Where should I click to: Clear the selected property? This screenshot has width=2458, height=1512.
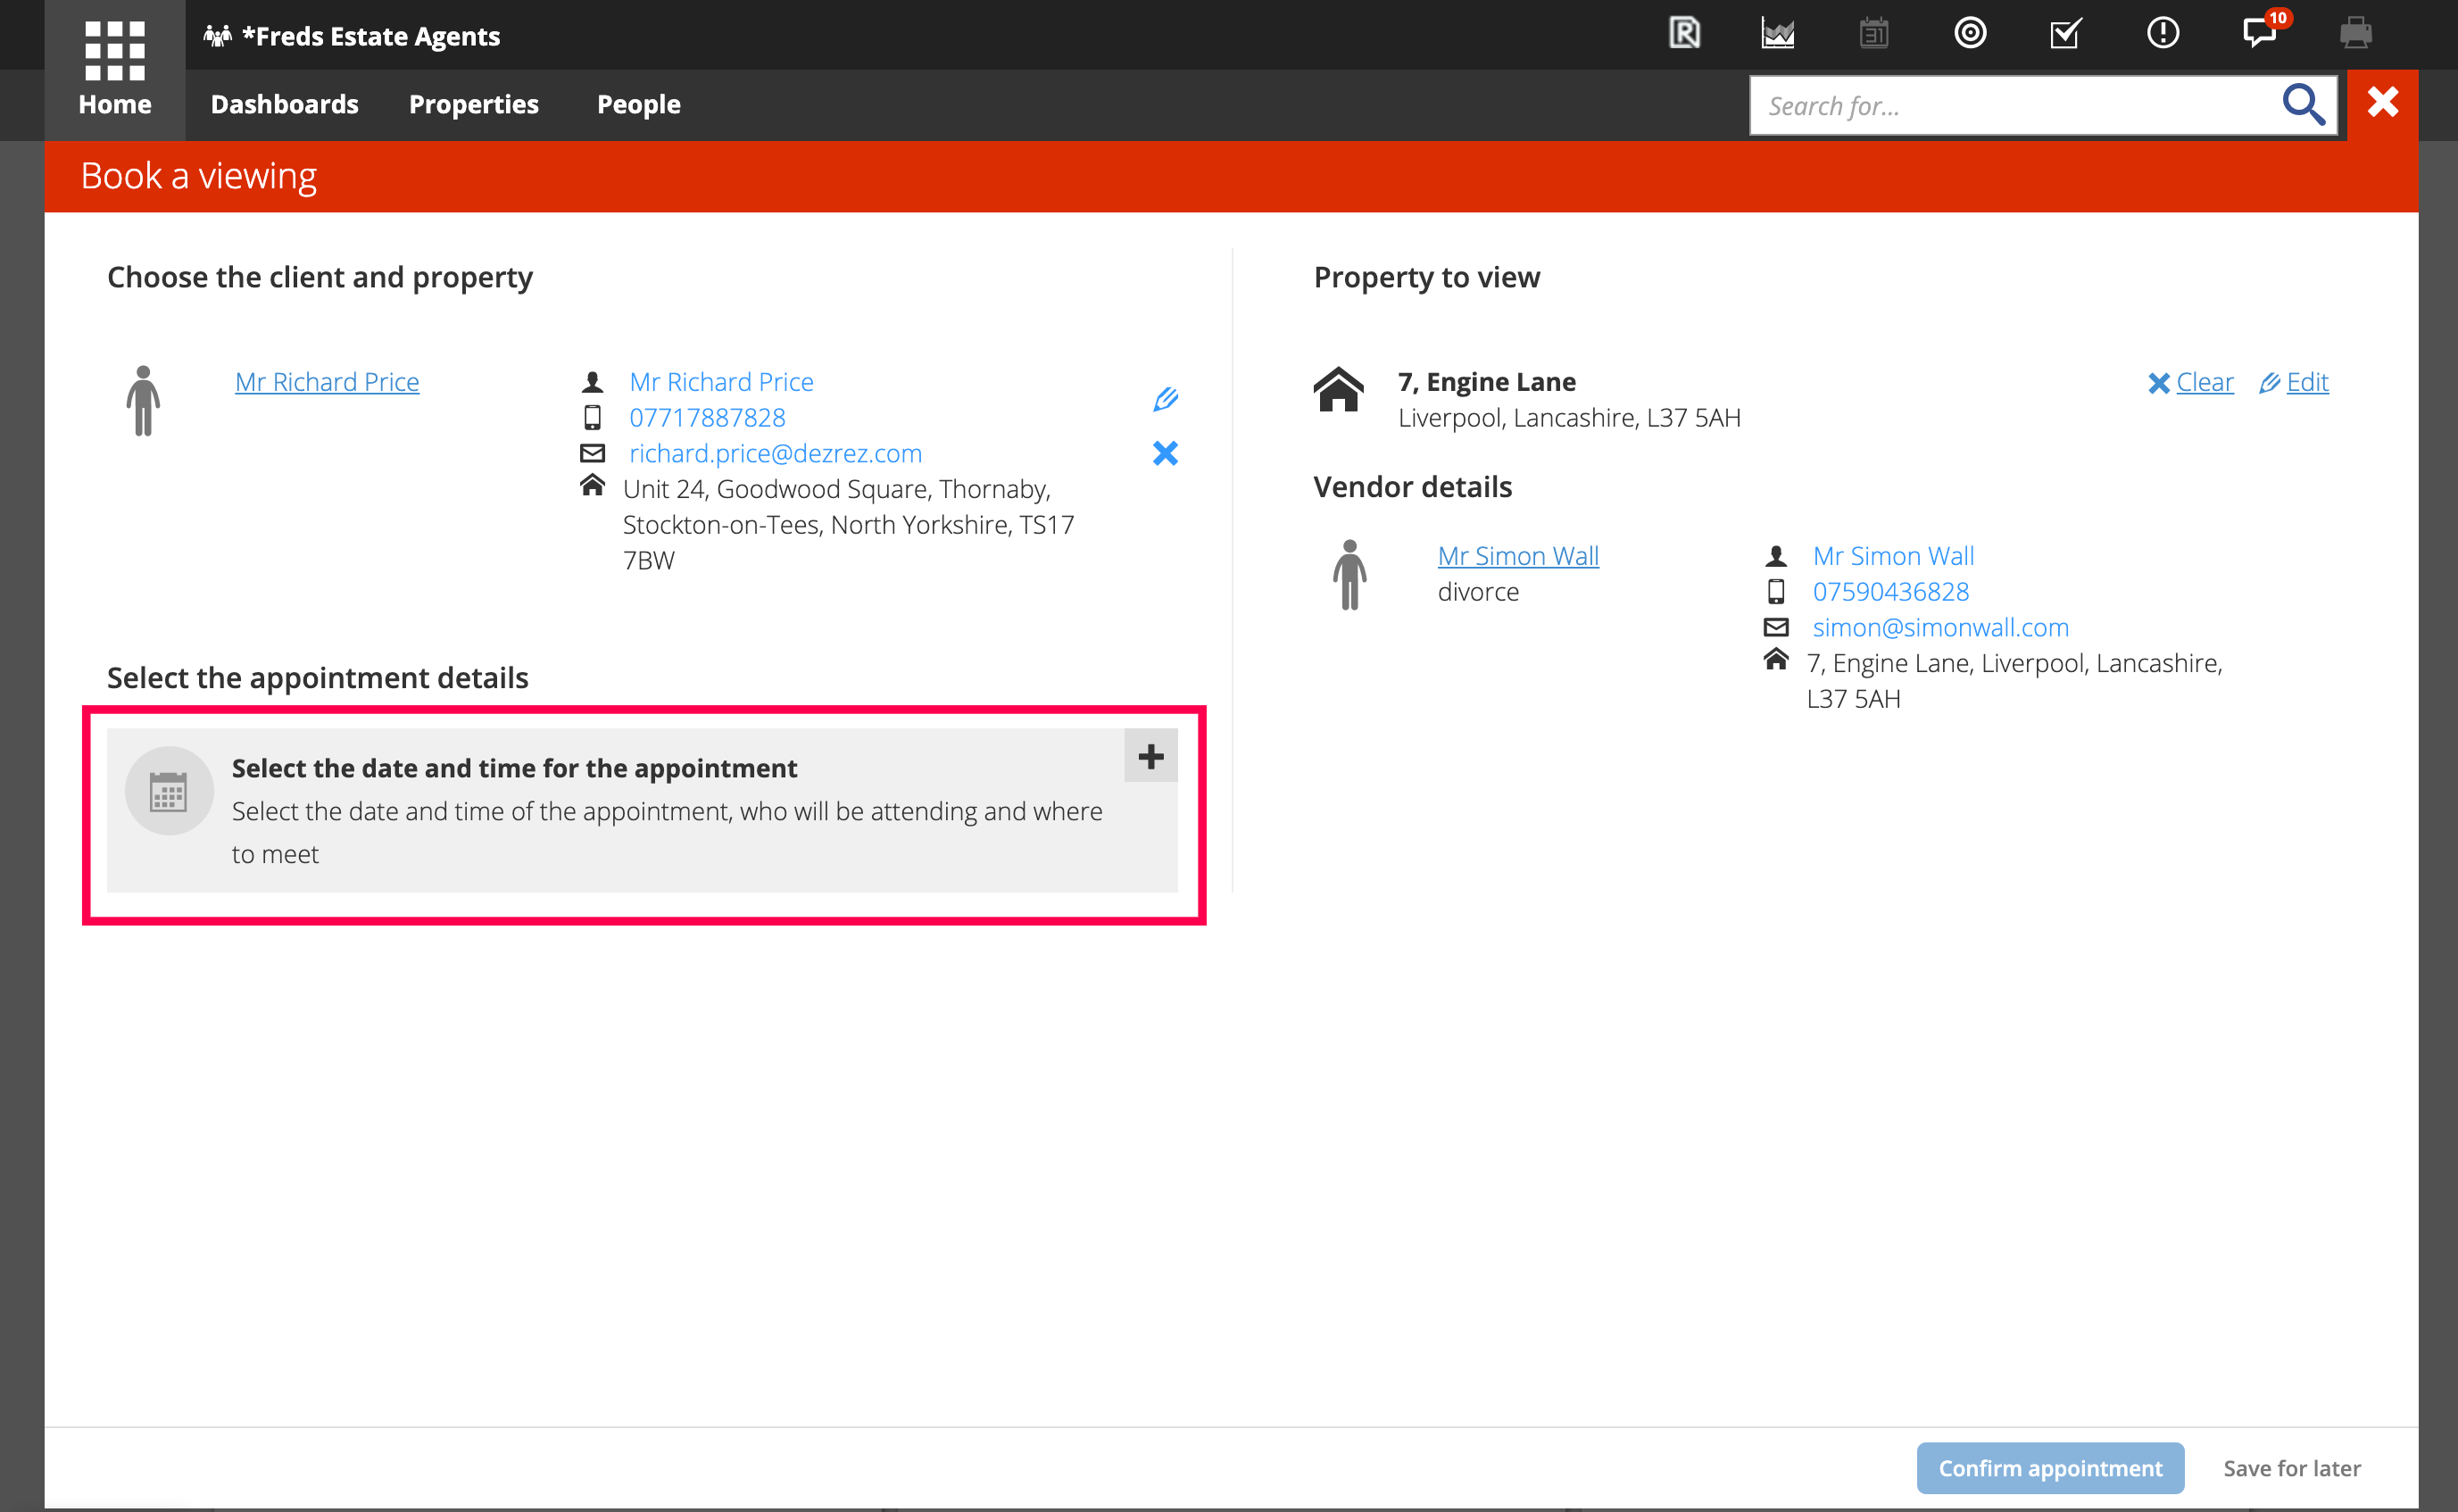point(2191,382)
